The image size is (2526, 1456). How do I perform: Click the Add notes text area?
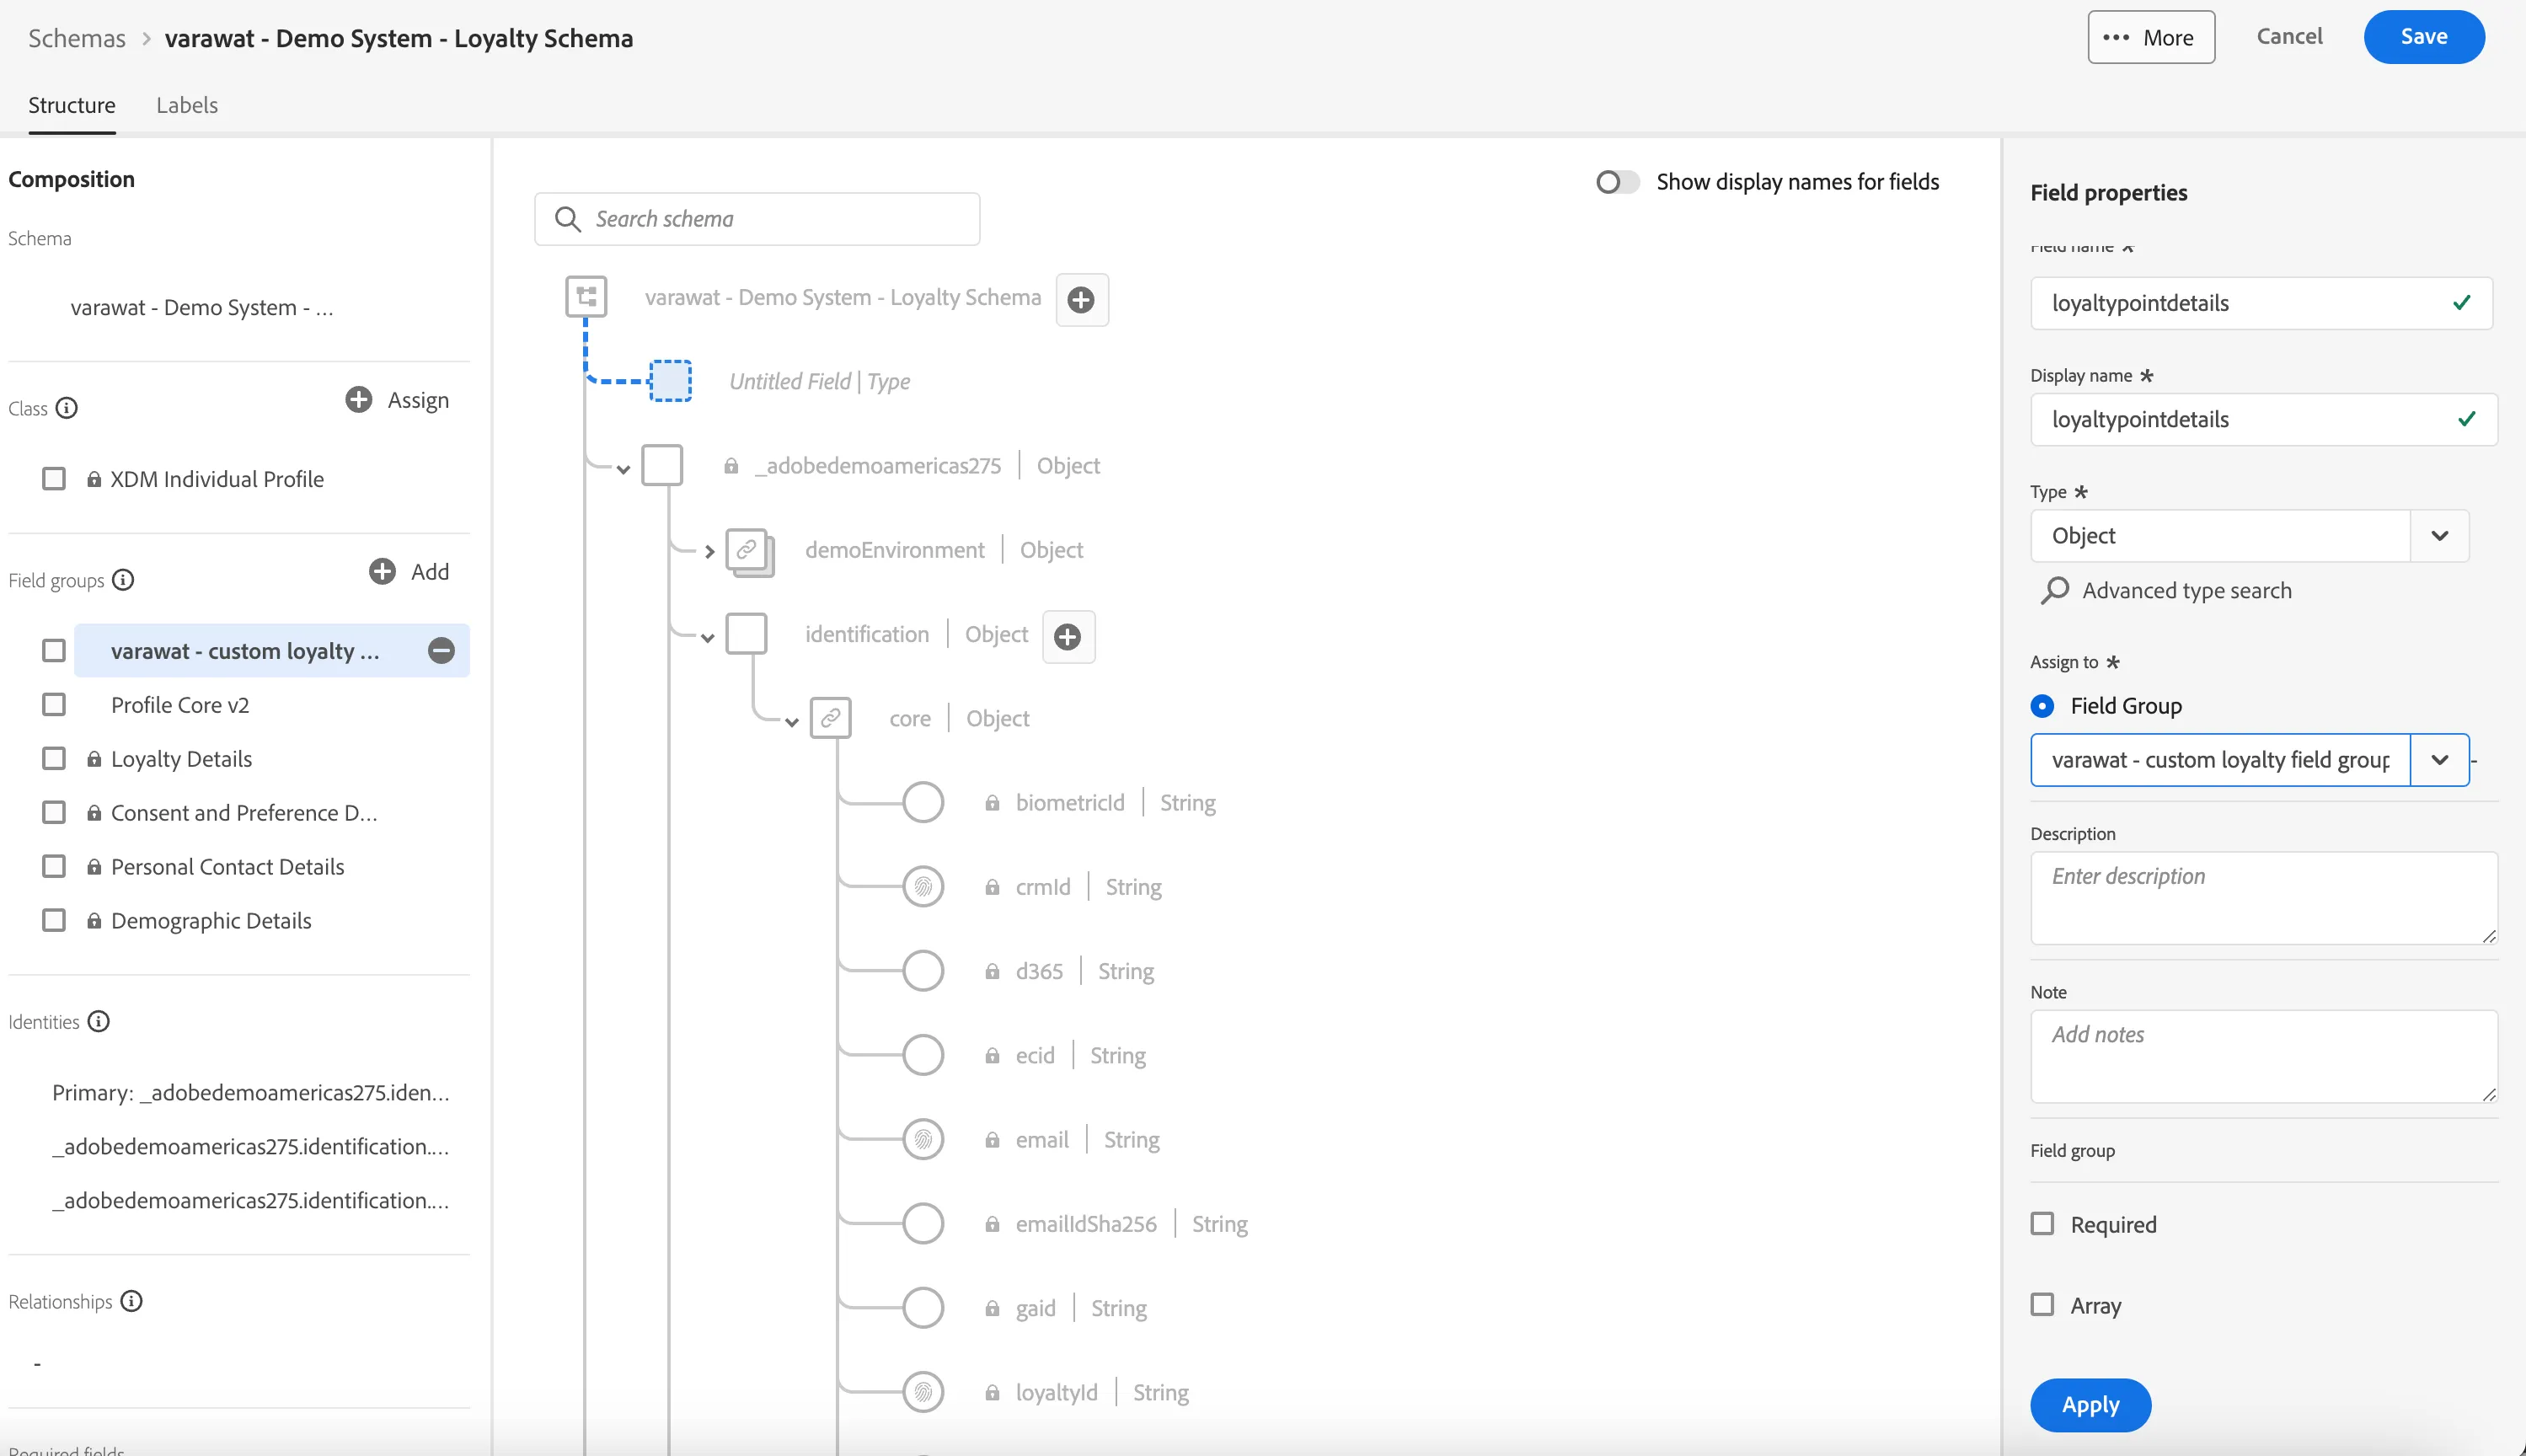pyautogui.click(x=2264, y=1056)
